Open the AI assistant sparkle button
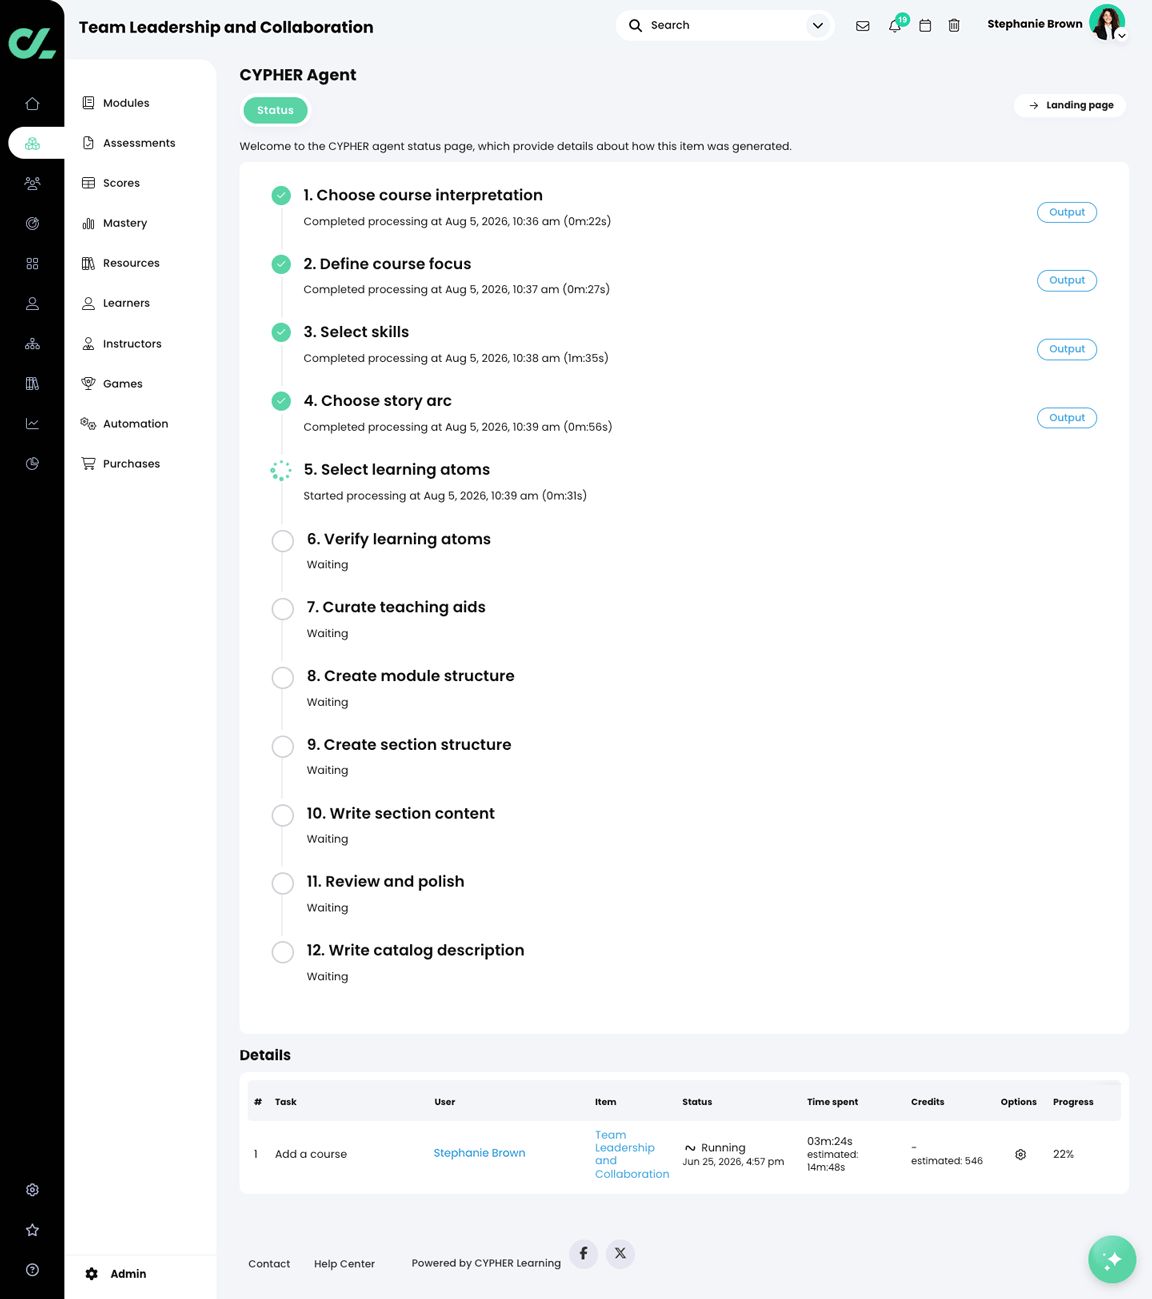Viewport: 1152px width, 1299px height. coord(1112,1259)
